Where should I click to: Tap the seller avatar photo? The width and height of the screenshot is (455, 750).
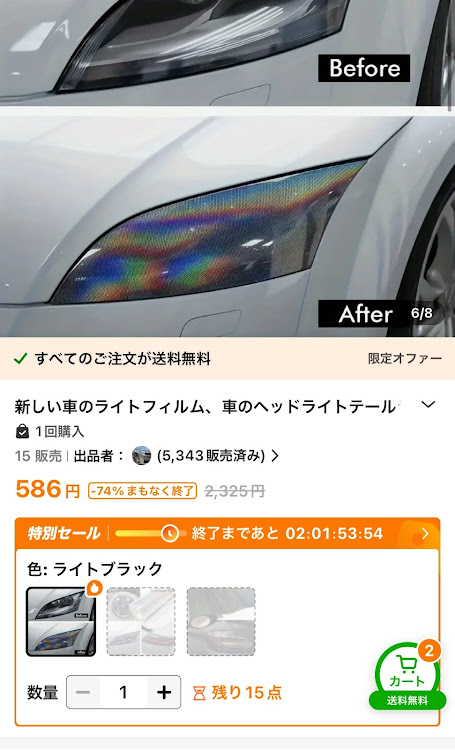tap(141, 455)
